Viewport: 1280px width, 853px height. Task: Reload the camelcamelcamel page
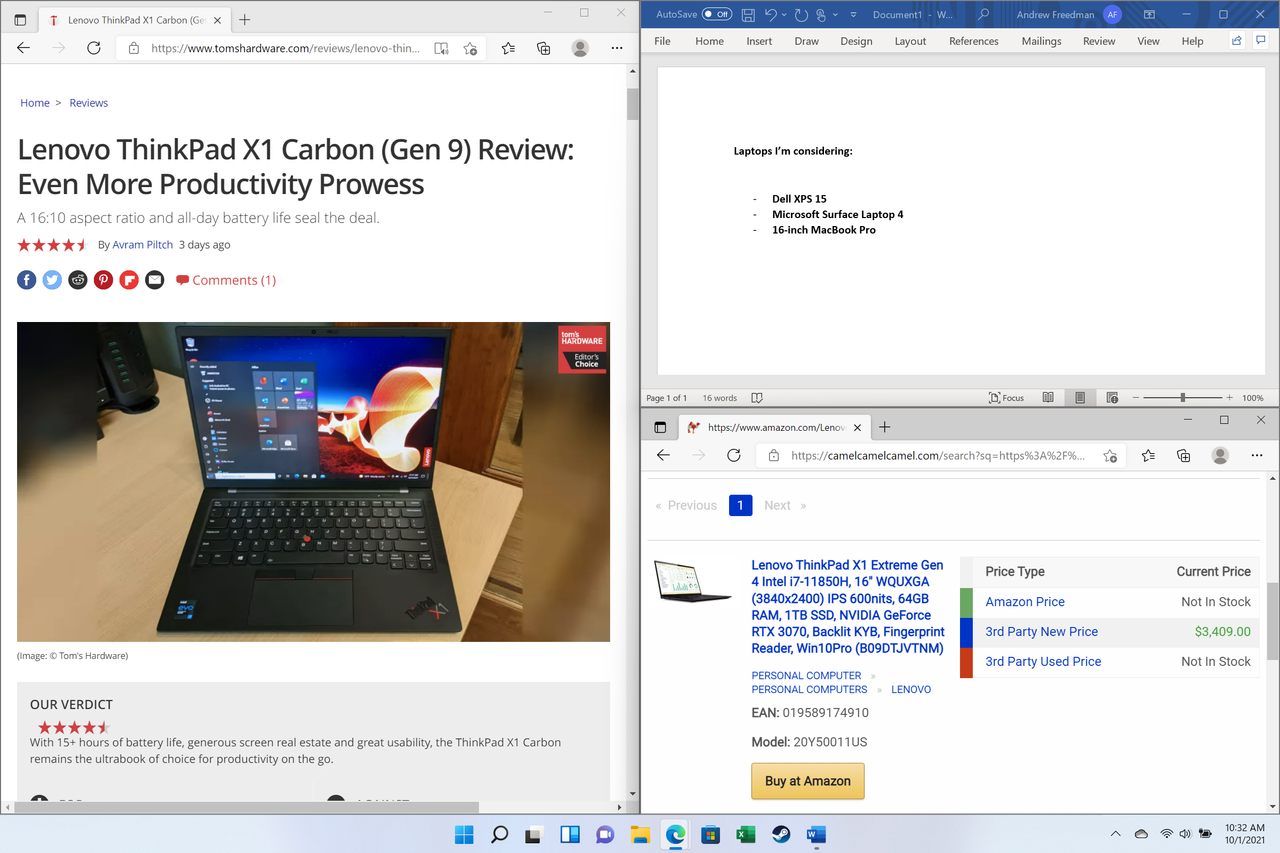point(734,455)
